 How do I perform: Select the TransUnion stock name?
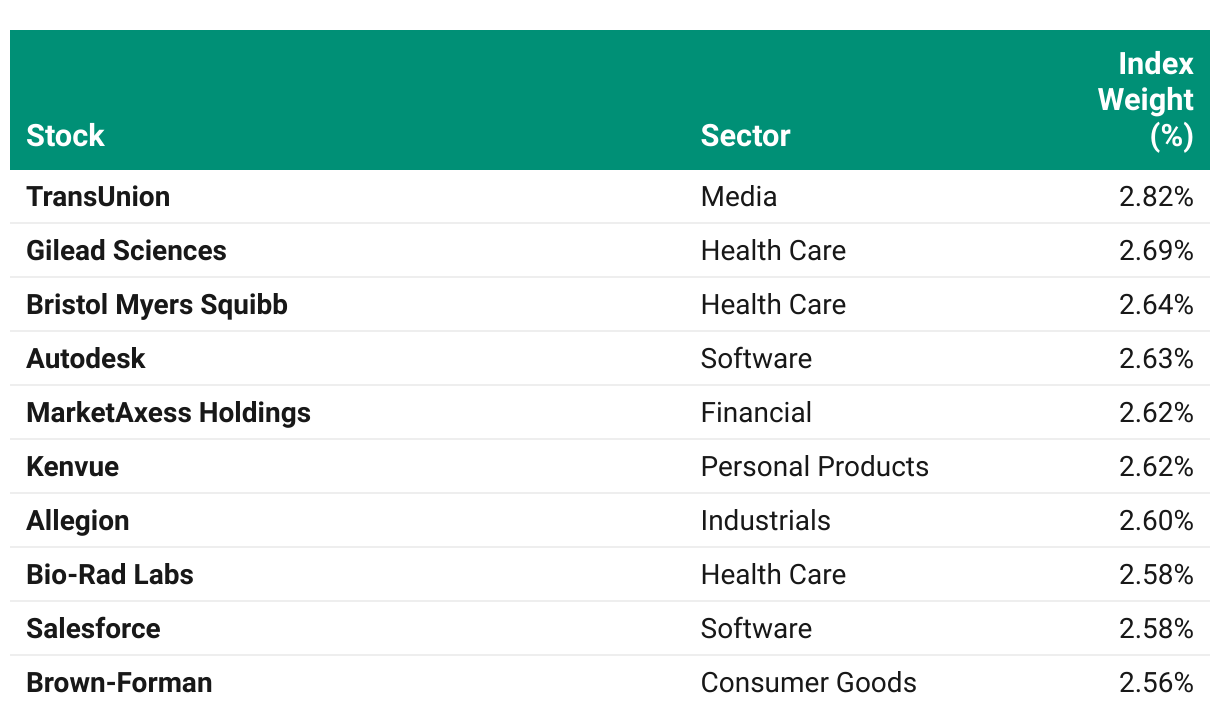(98, 196)
